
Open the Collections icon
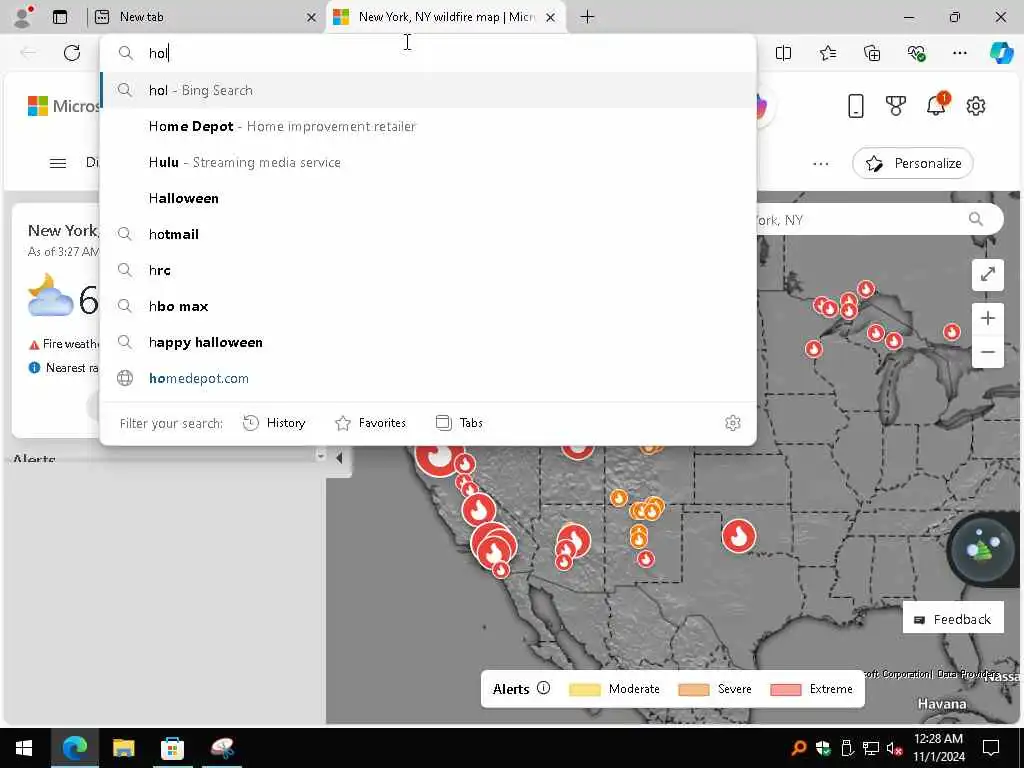[872, 53]
